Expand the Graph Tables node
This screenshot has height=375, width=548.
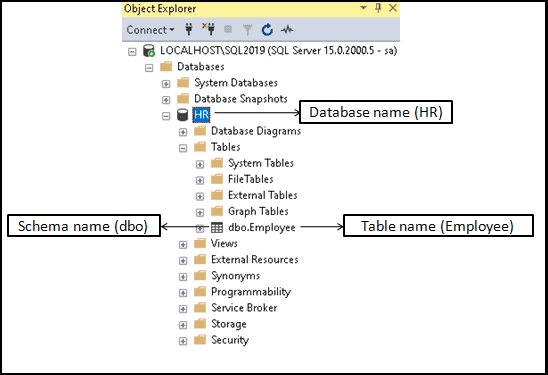pos(200,212)
